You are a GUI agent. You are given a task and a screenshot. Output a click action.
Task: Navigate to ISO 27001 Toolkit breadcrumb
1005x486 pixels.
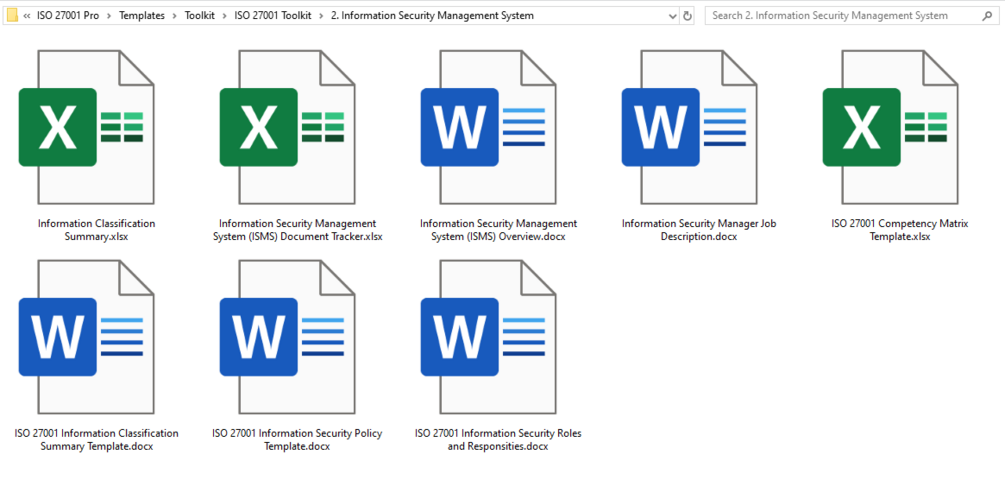(x=273, y=16)
